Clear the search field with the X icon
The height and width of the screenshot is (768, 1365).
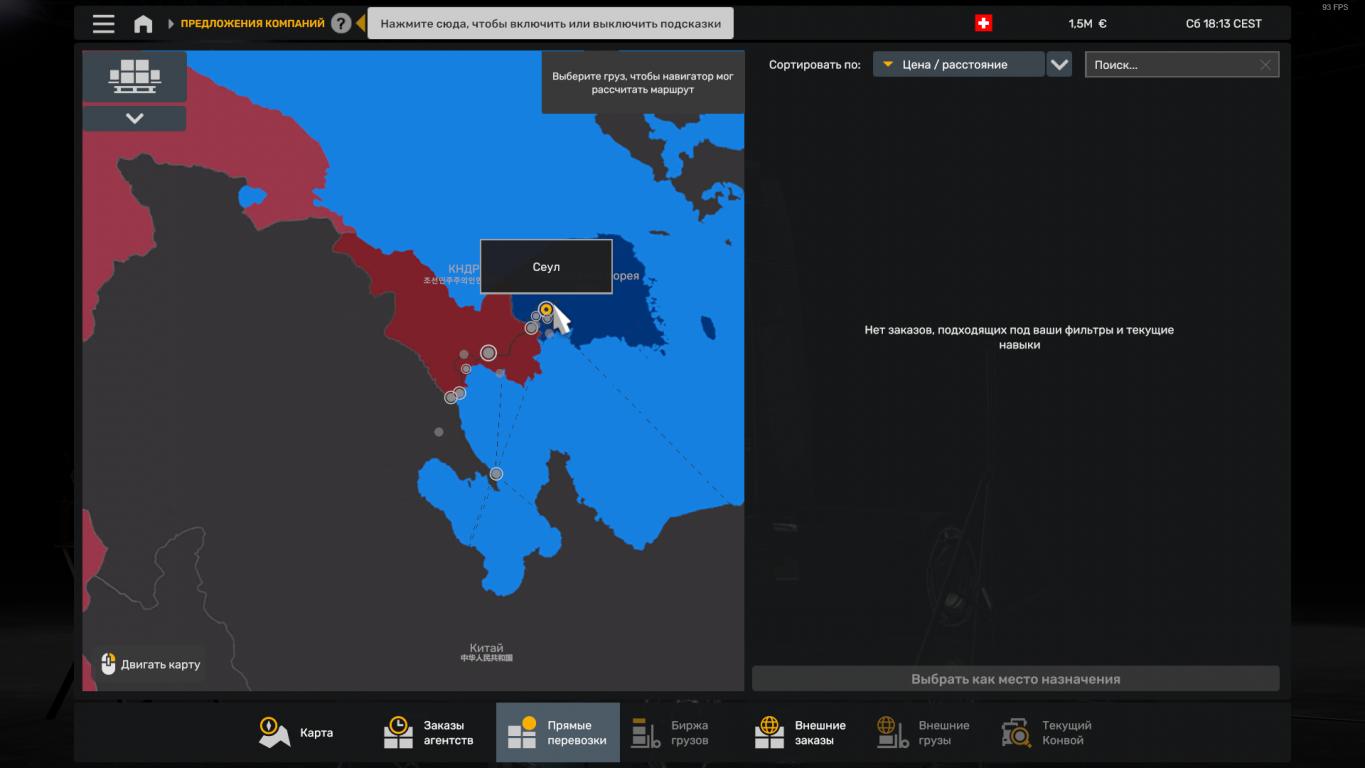1265,65
